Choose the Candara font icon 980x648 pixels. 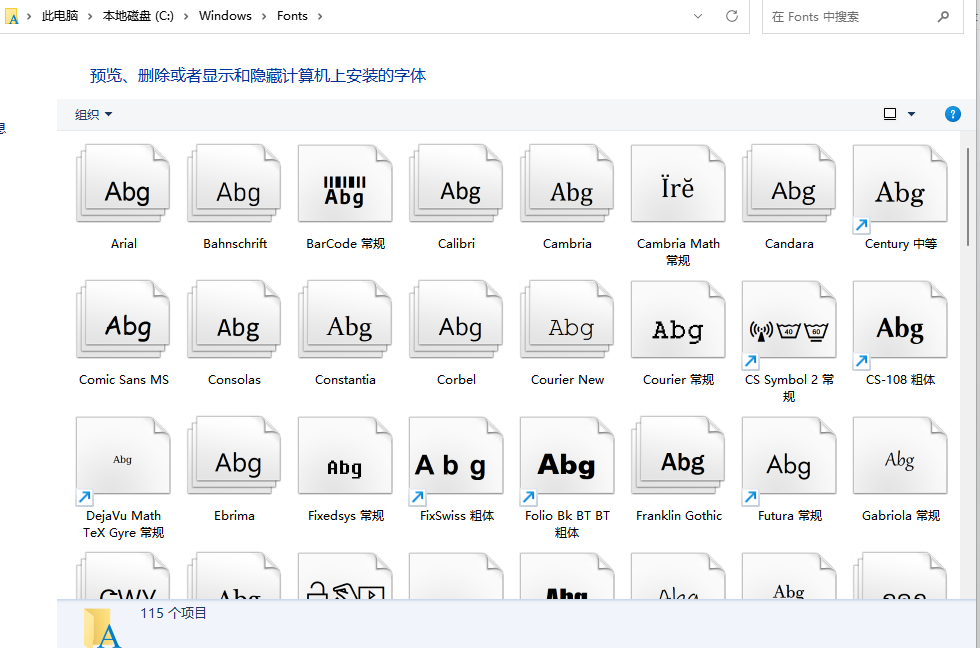click(789, 184)
